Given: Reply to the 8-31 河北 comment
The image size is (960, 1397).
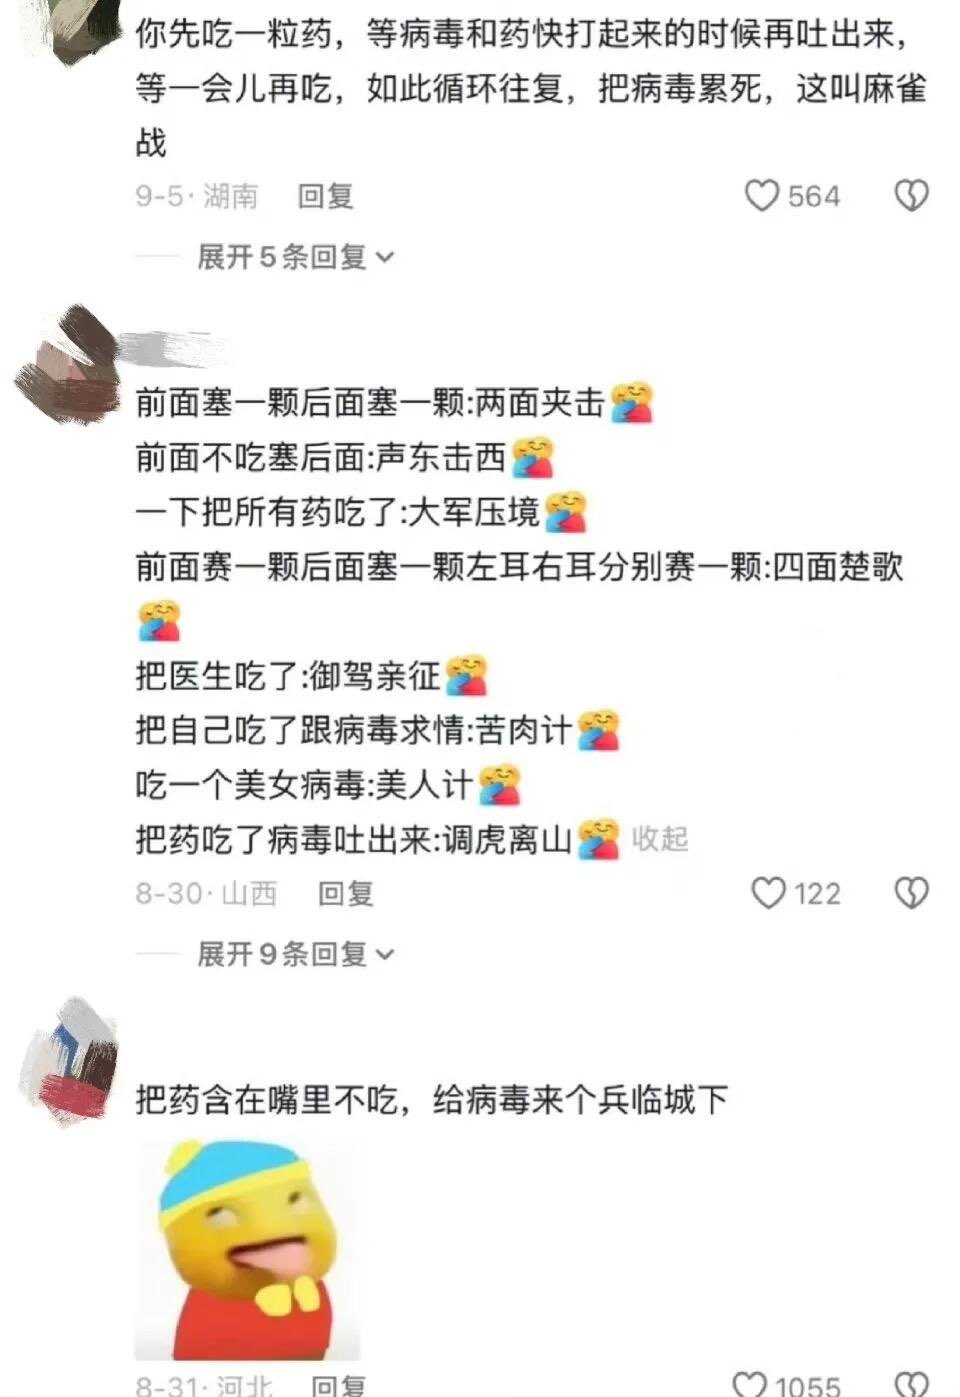Looking at the screenshot, I should point(338,1385).
